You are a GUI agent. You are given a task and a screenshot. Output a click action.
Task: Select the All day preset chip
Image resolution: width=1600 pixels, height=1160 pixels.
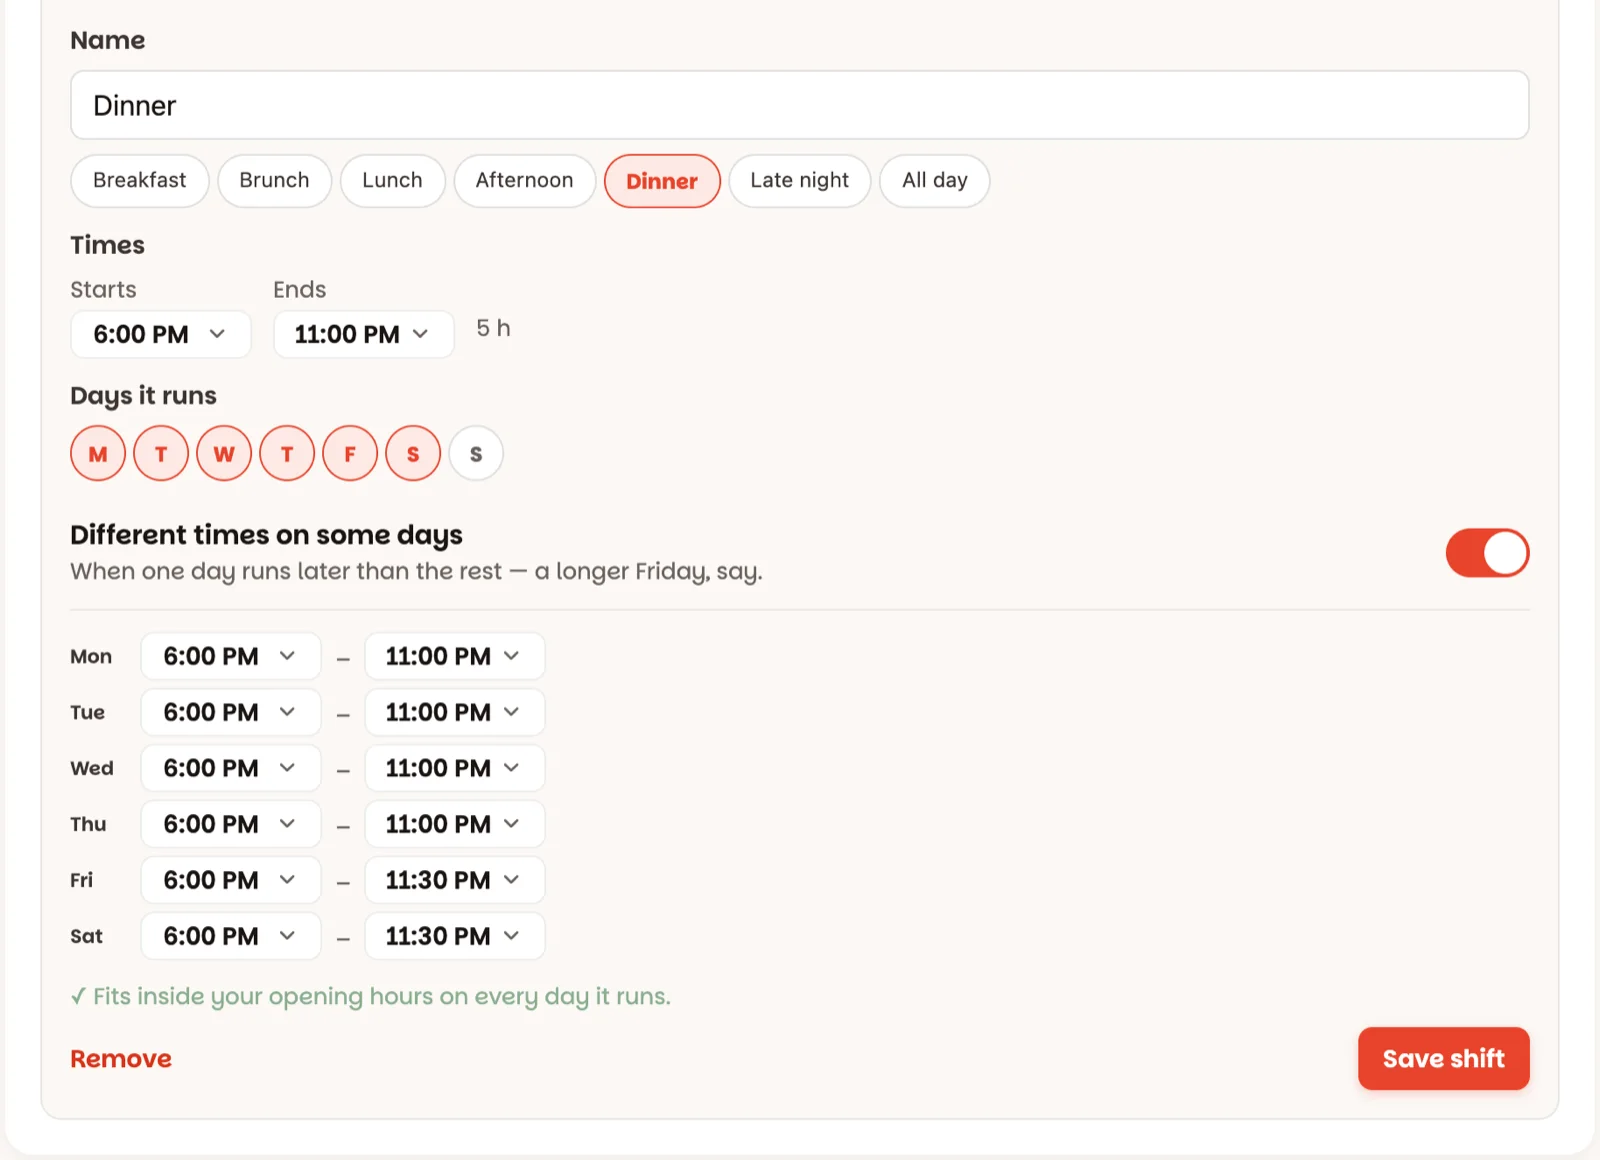(x=935, y=181)
